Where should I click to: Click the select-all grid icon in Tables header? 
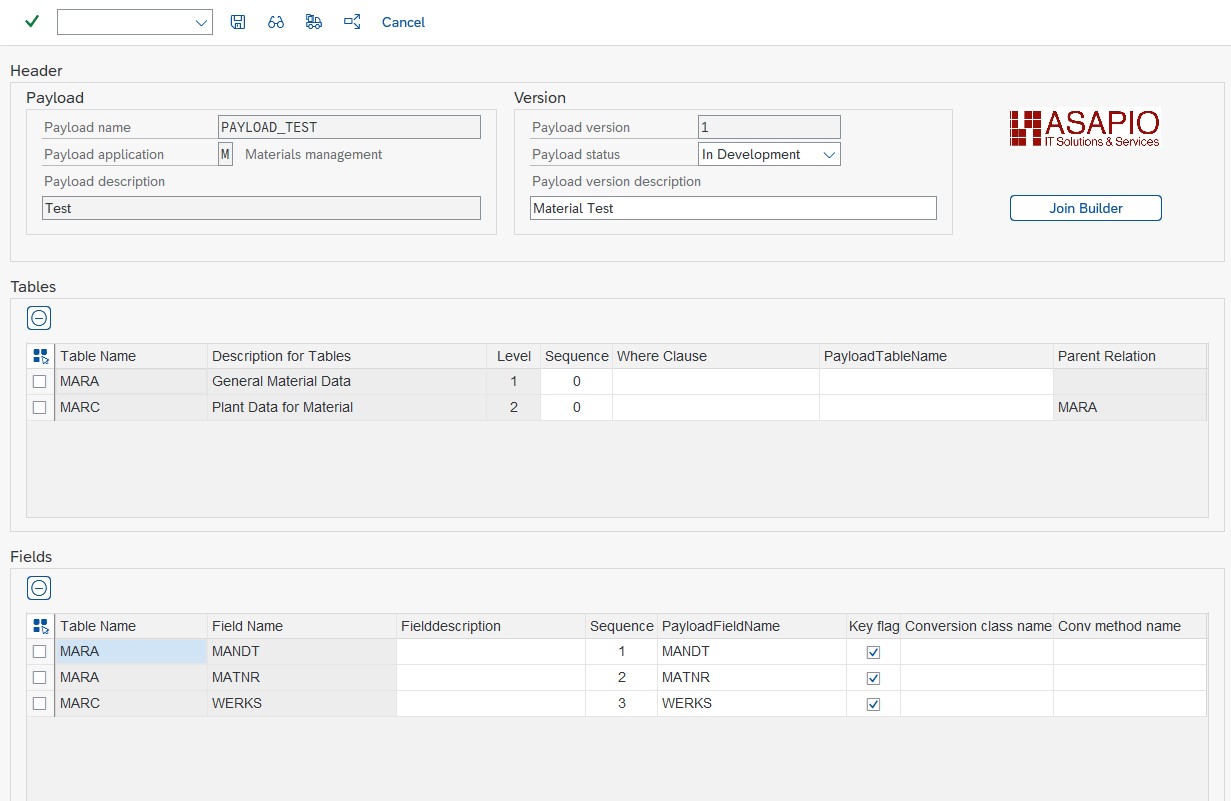39,355
